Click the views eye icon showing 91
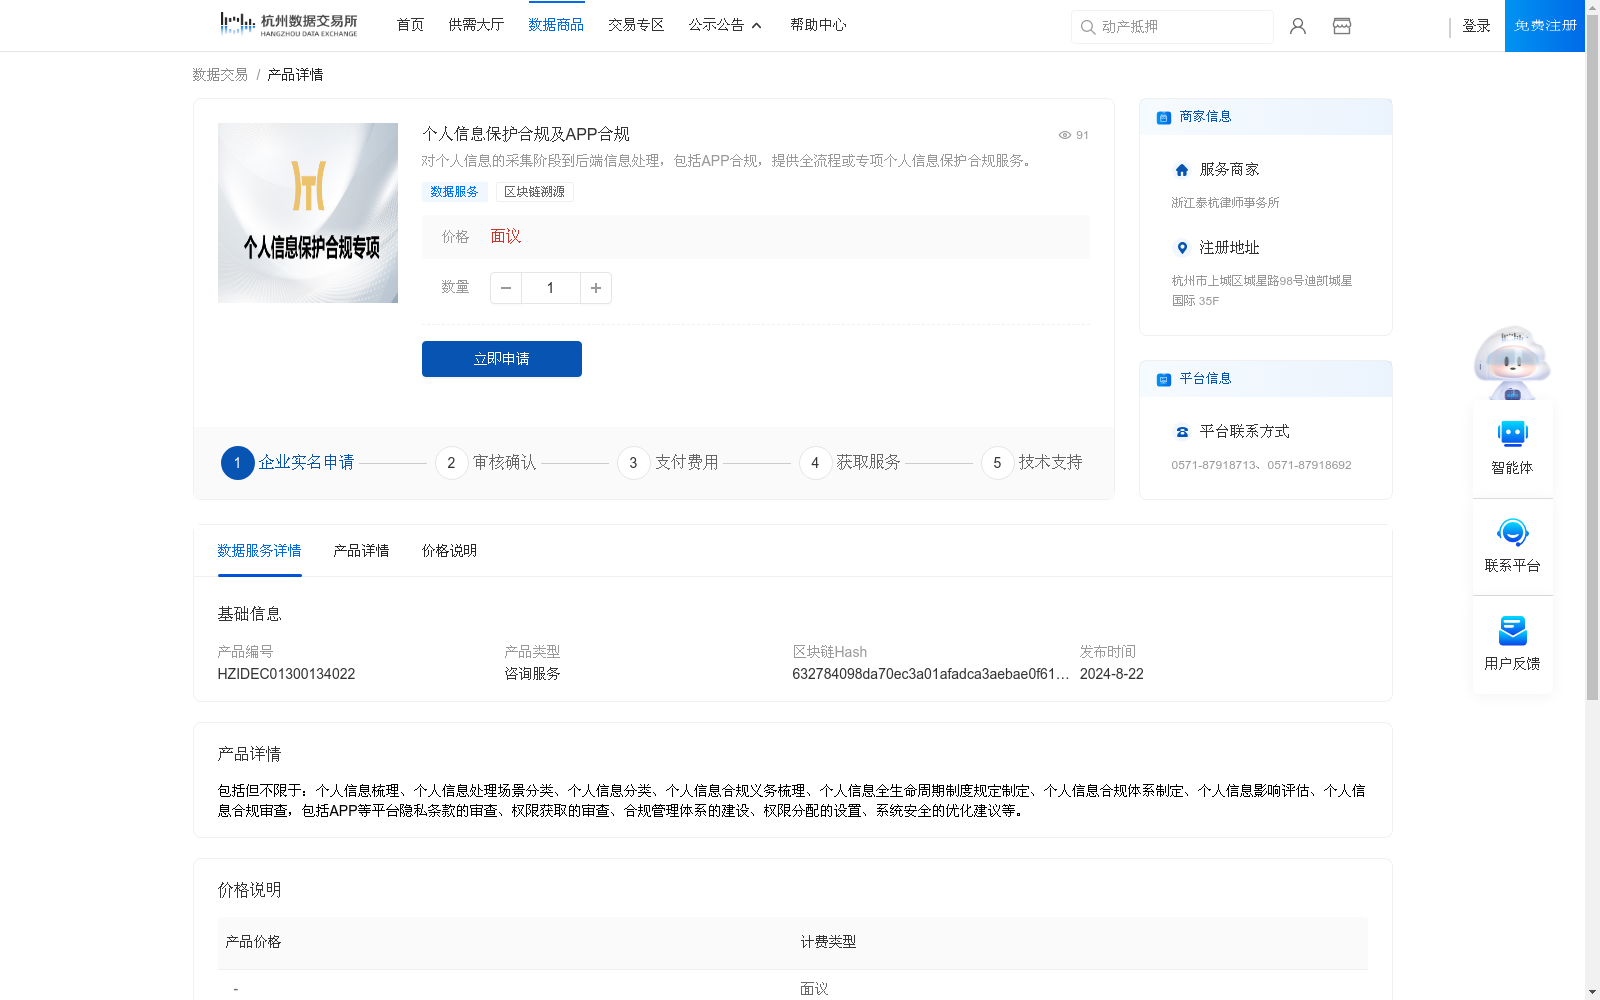 [1065, 135]
